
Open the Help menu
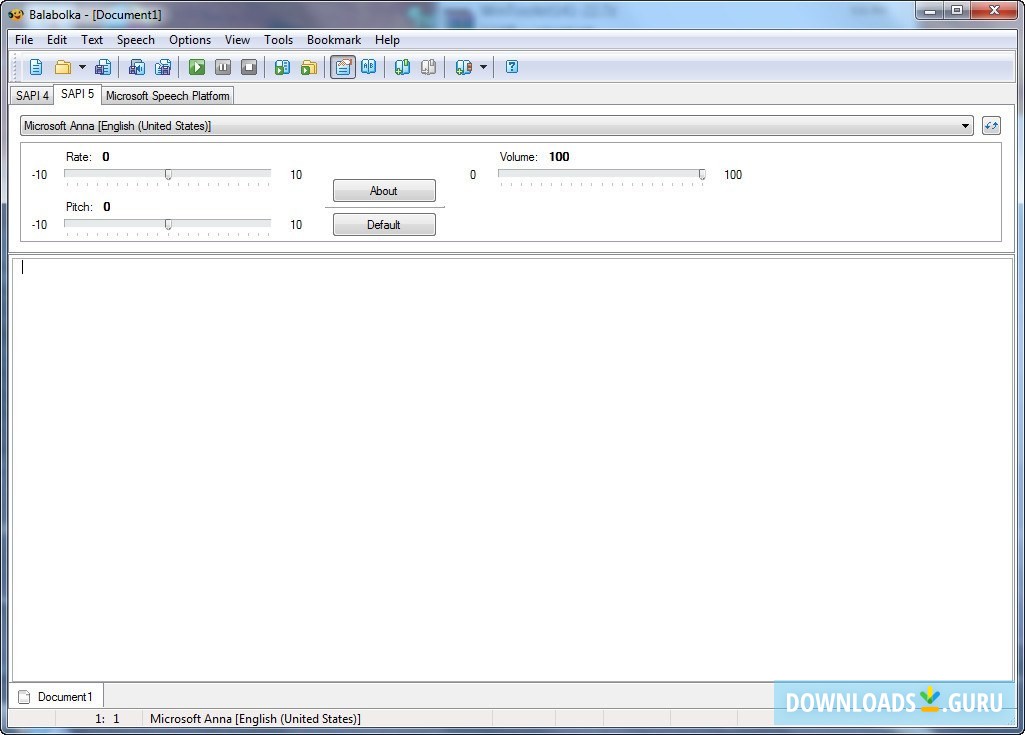tap(387, 40)
